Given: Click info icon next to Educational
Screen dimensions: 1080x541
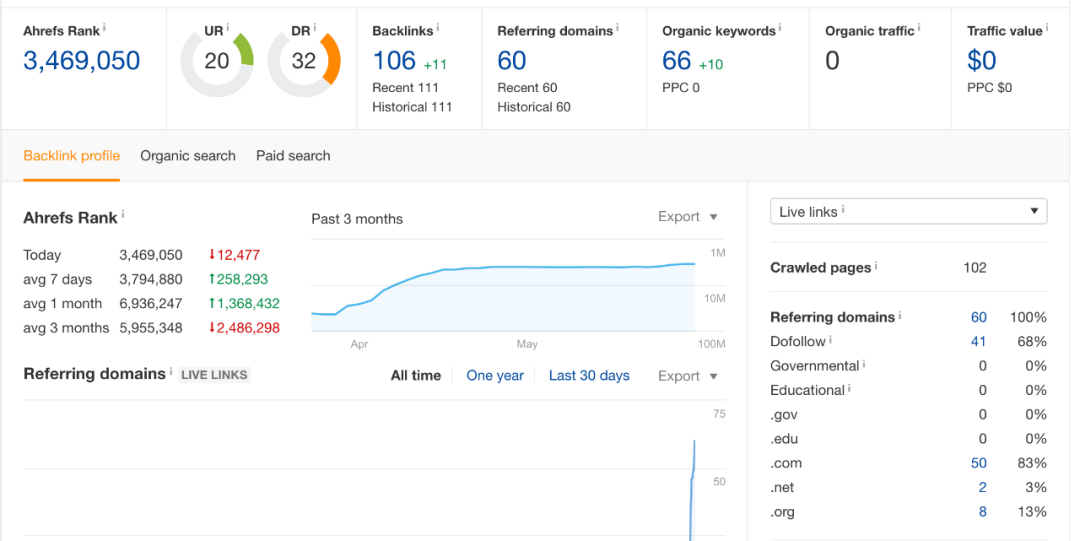Looking at the screenshot, I should coord(849,387).
